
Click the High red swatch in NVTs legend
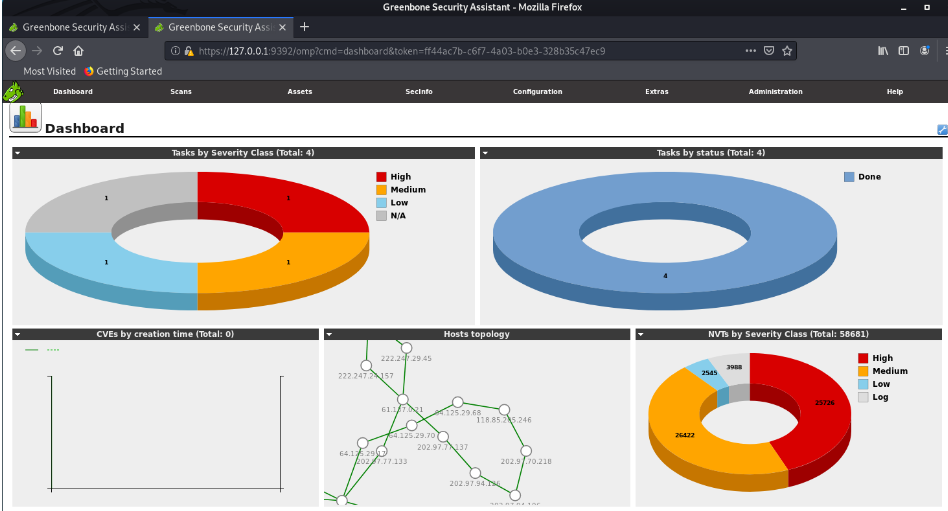(863, 358)
